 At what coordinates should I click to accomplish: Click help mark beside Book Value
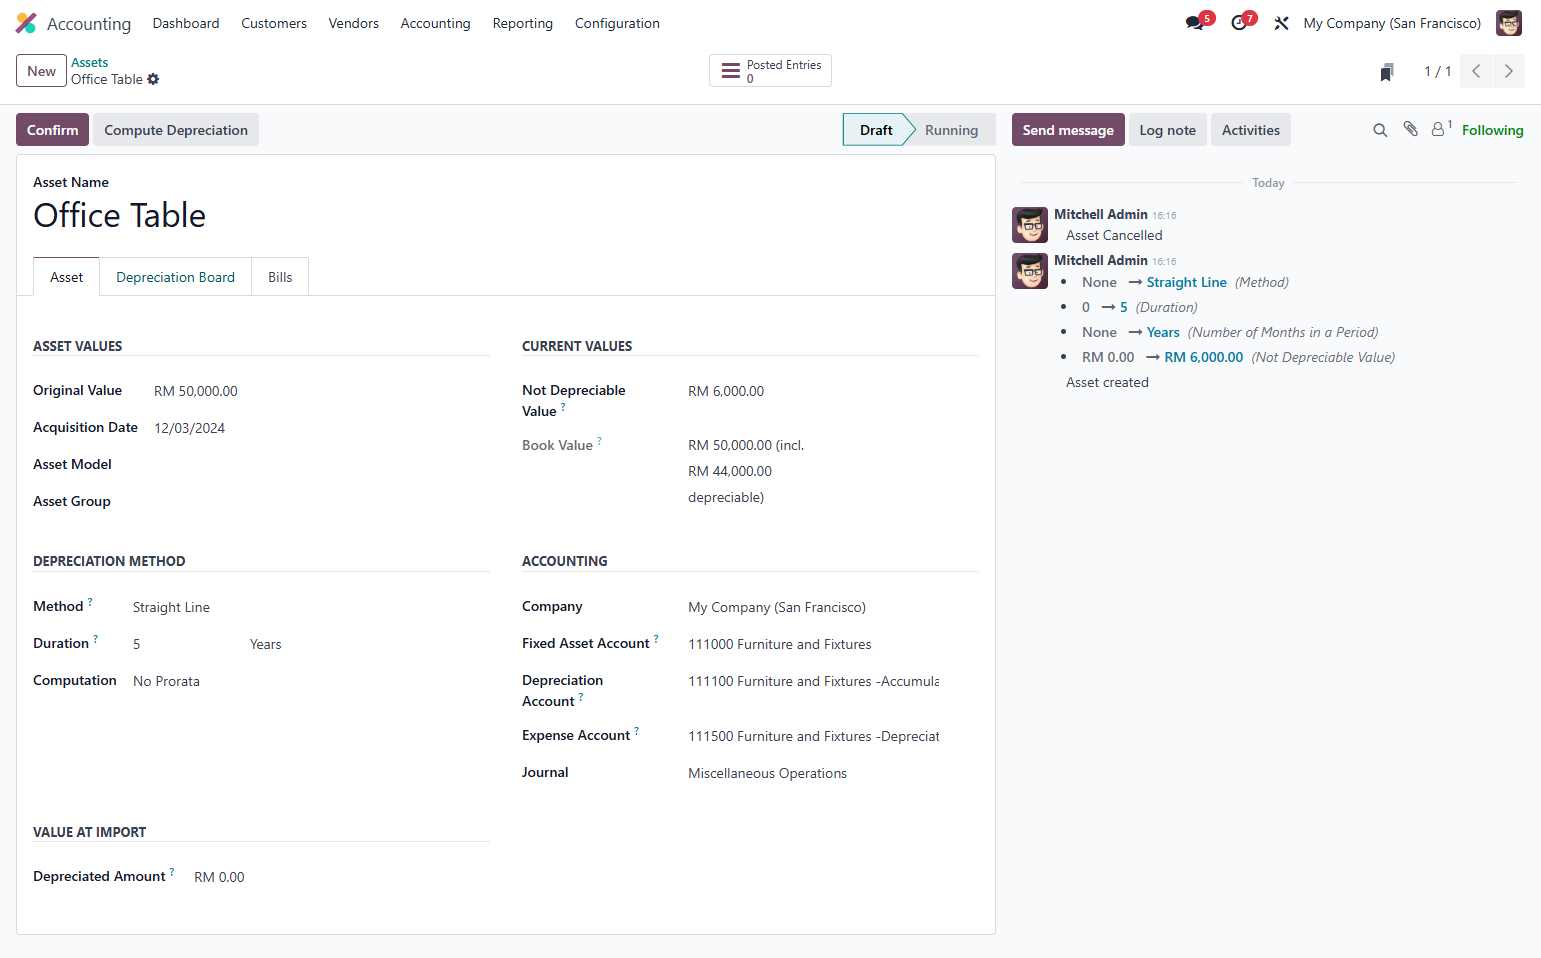pos(599,441)
